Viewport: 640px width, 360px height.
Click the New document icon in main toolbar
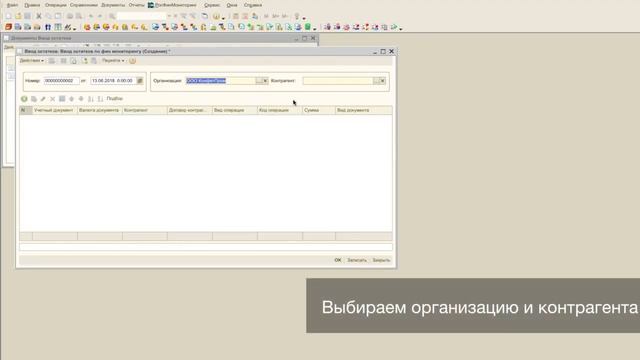pos(9,16)
